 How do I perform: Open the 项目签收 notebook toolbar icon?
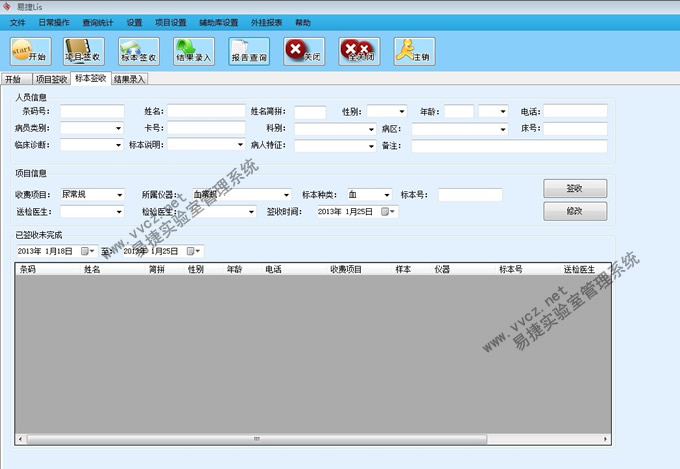coord(84,51)
